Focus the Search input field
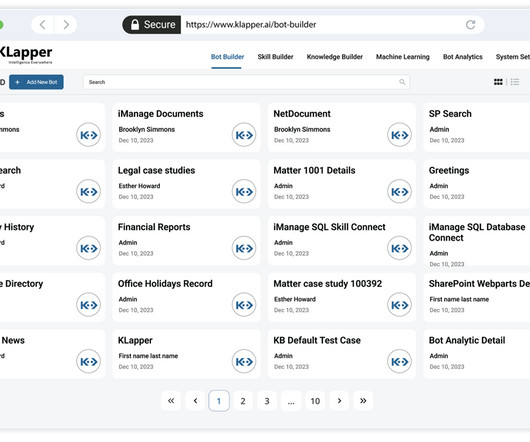The height and width of the screenshot is (442, 530). [246, 82]
